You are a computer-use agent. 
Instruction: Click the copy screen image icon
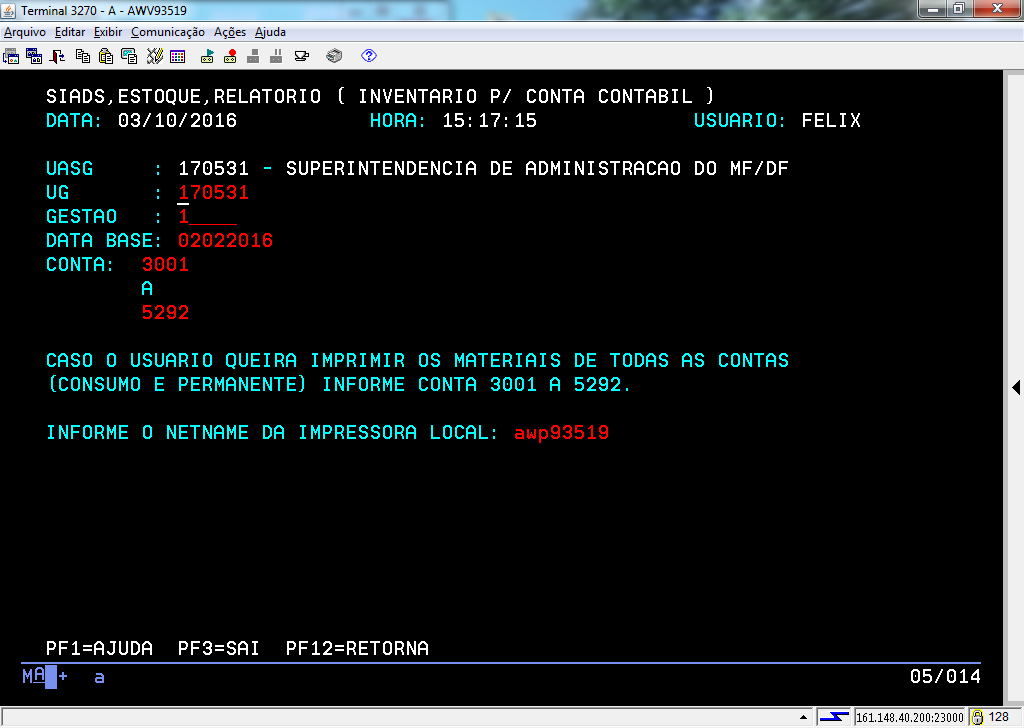pos(129,56)
